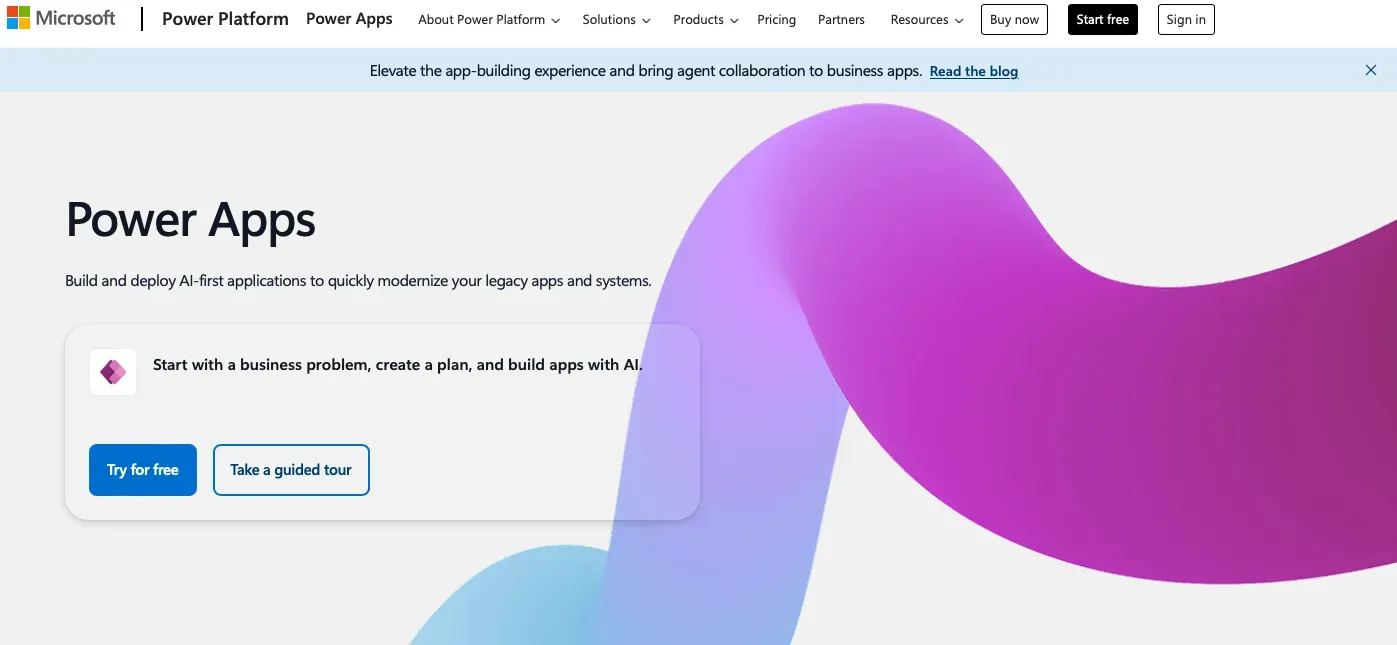The width and height of the screenshot is (1397, 645).
Task: Expand the Products dropdown menu
Action: (706, 20)
